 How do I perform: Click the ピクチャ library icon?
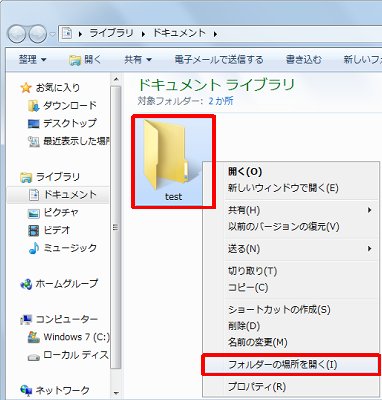[34, 213]
